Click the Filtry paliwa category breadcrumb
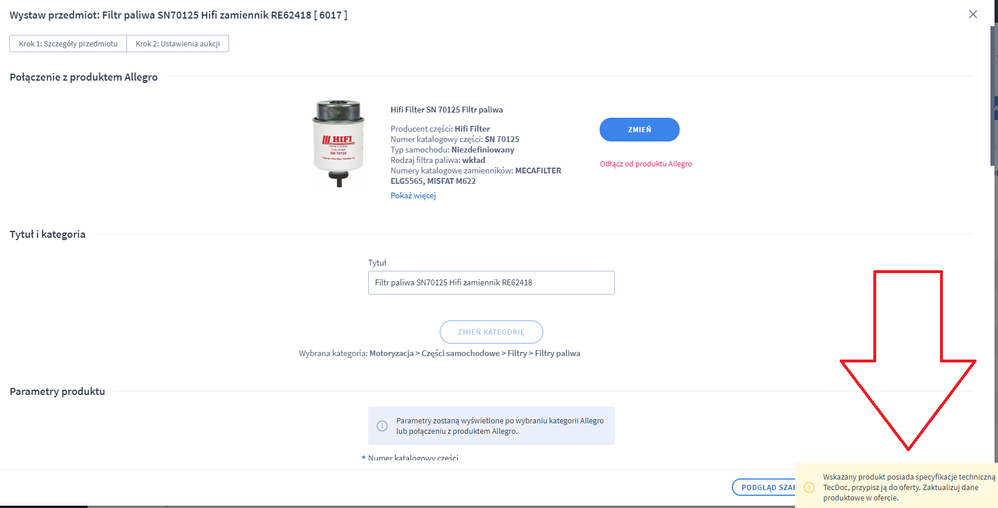The width and height of the screenshot is (998, 508). pyautogui.click(x=558, y=353)
